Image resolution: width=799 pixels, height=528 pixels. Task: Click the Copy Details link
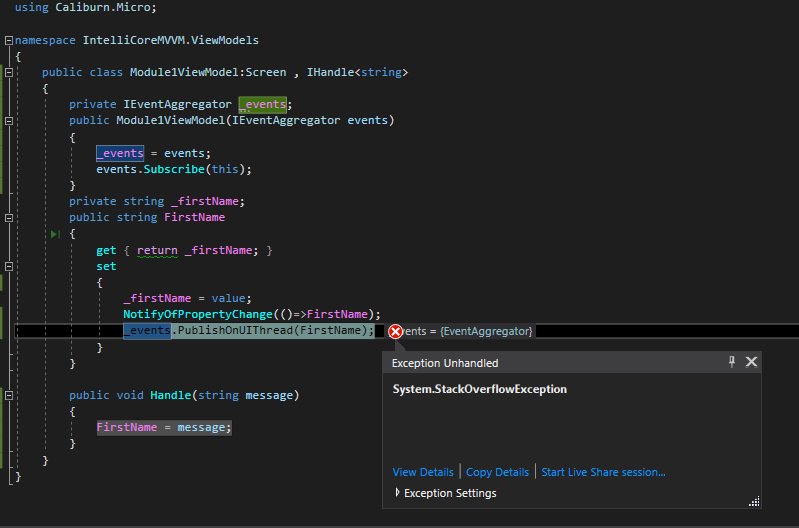497,472
